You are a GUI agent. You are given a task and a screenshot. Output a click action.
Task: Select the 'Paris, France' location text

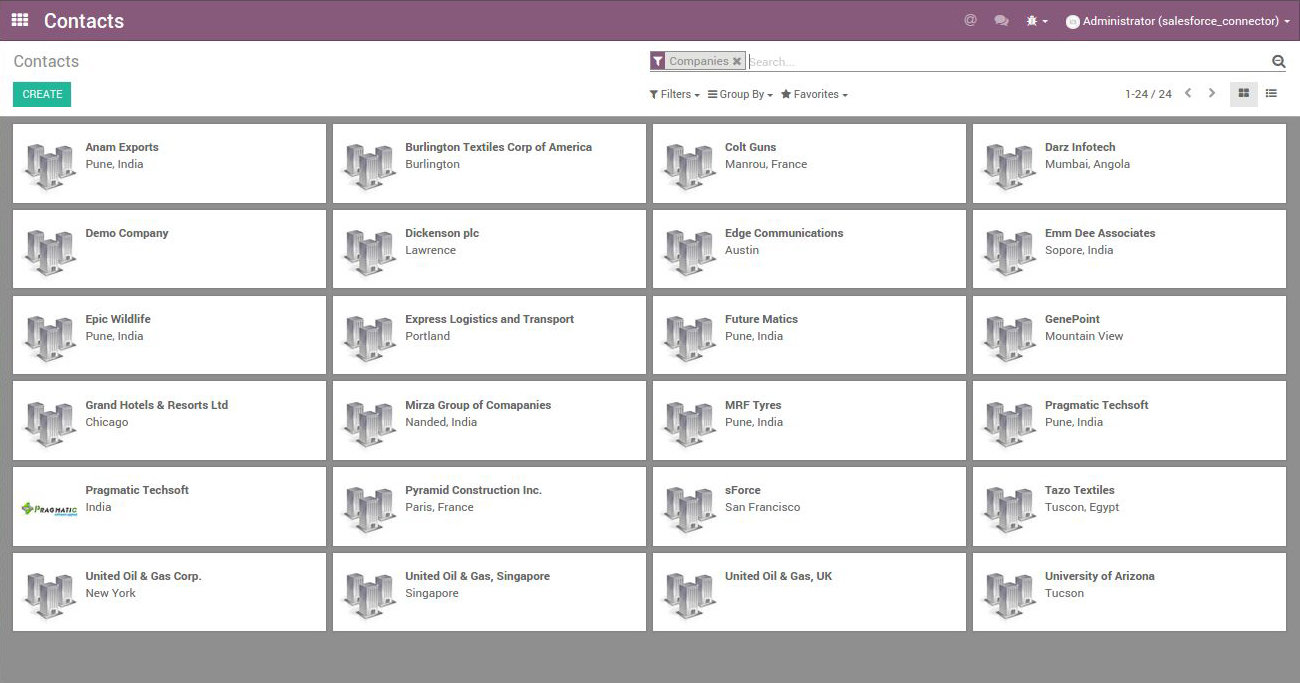coord(439,507)
